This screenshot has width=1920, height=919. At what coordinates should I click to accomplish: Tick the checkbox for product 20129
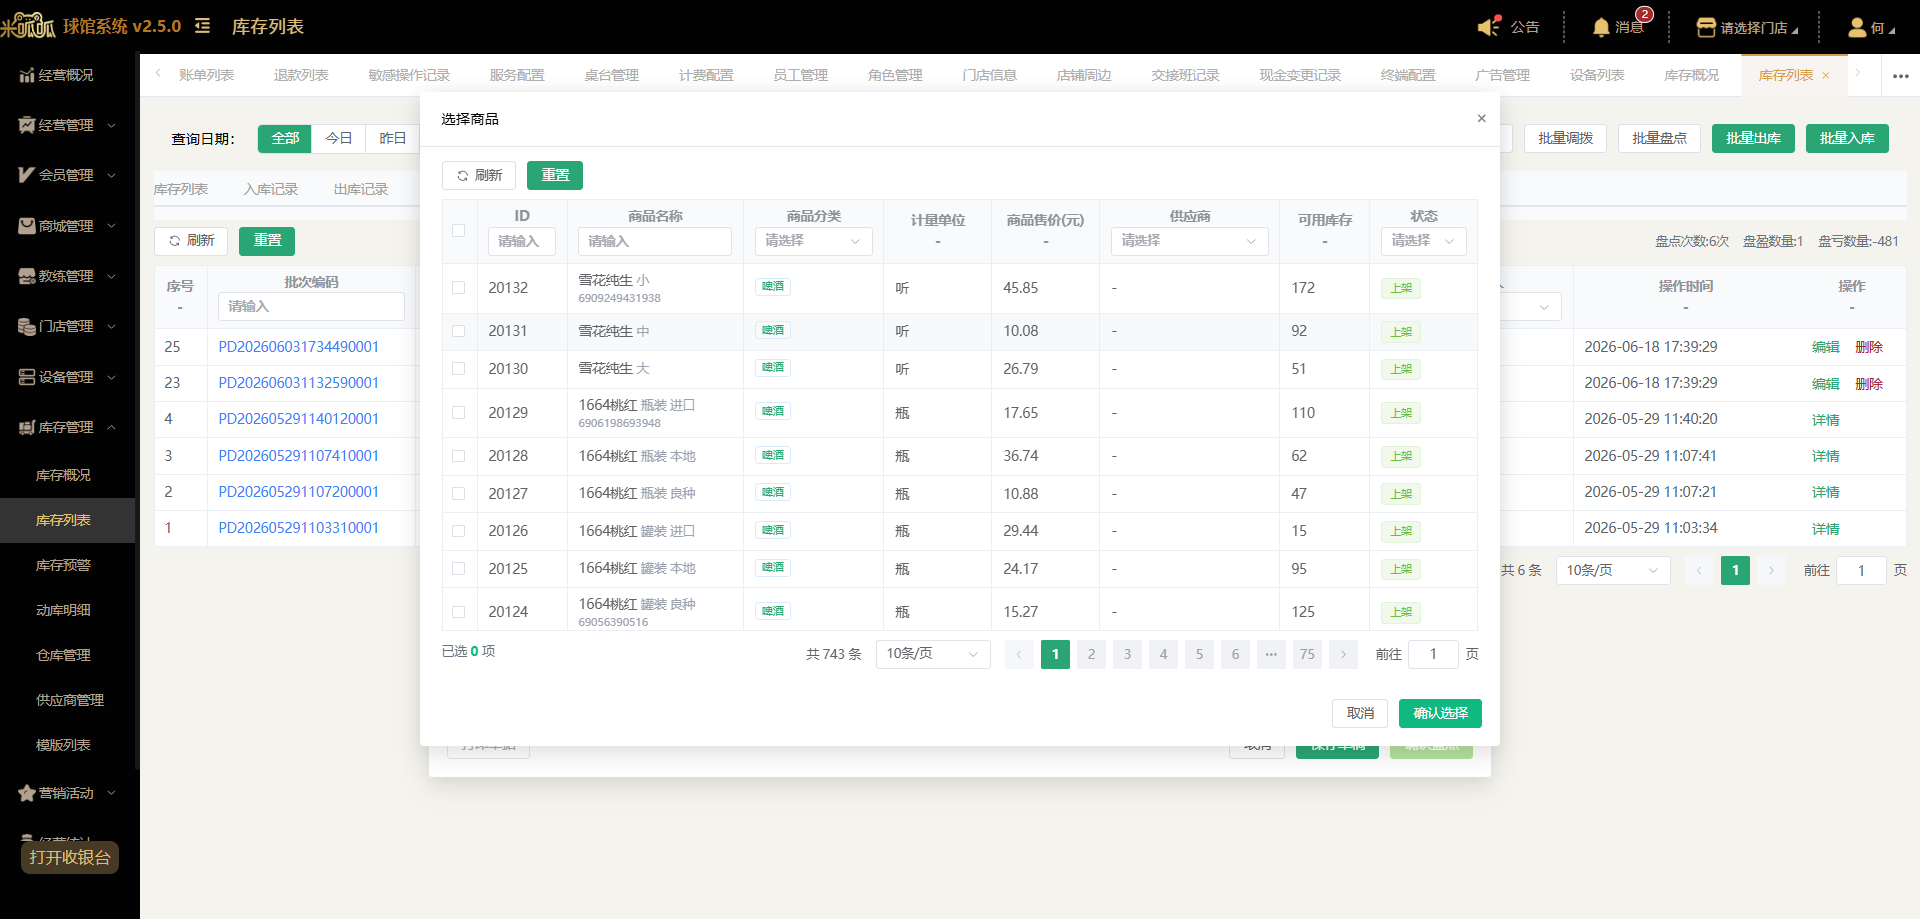pos(459,413)
